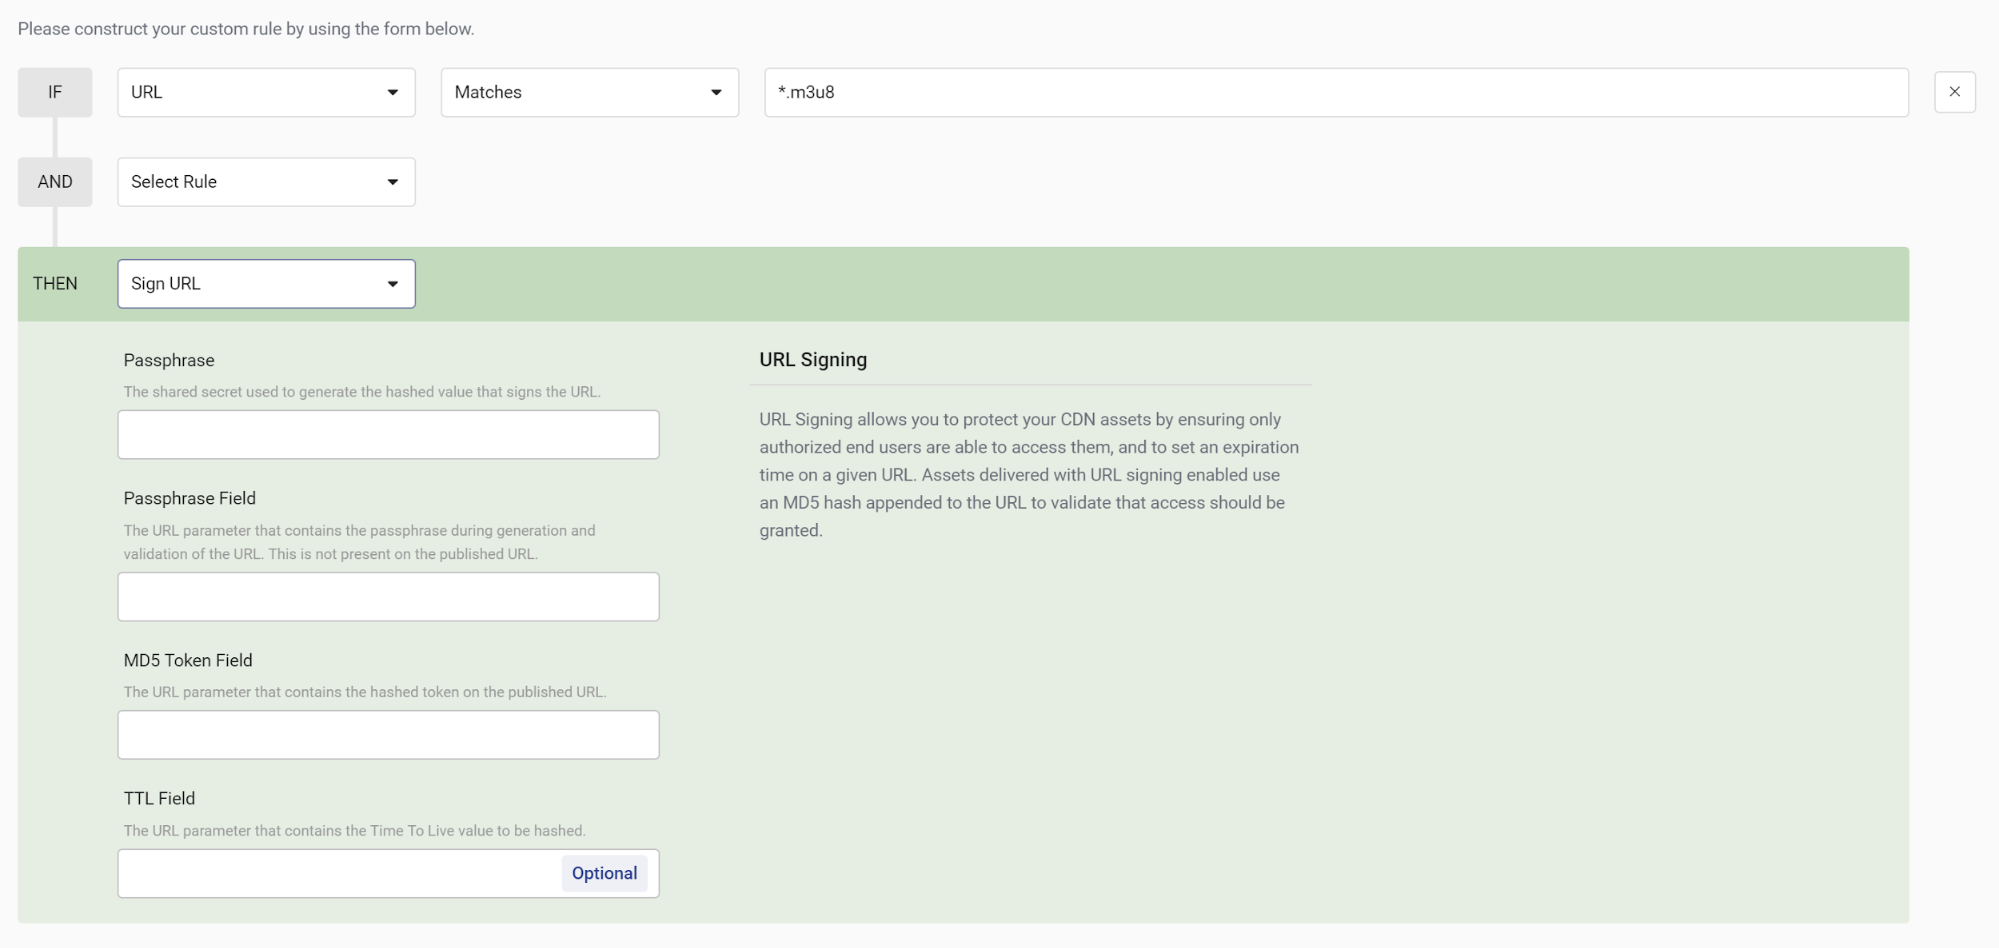Click the IF condition label
The image size is (1999, 948).
tap(55, 92)
